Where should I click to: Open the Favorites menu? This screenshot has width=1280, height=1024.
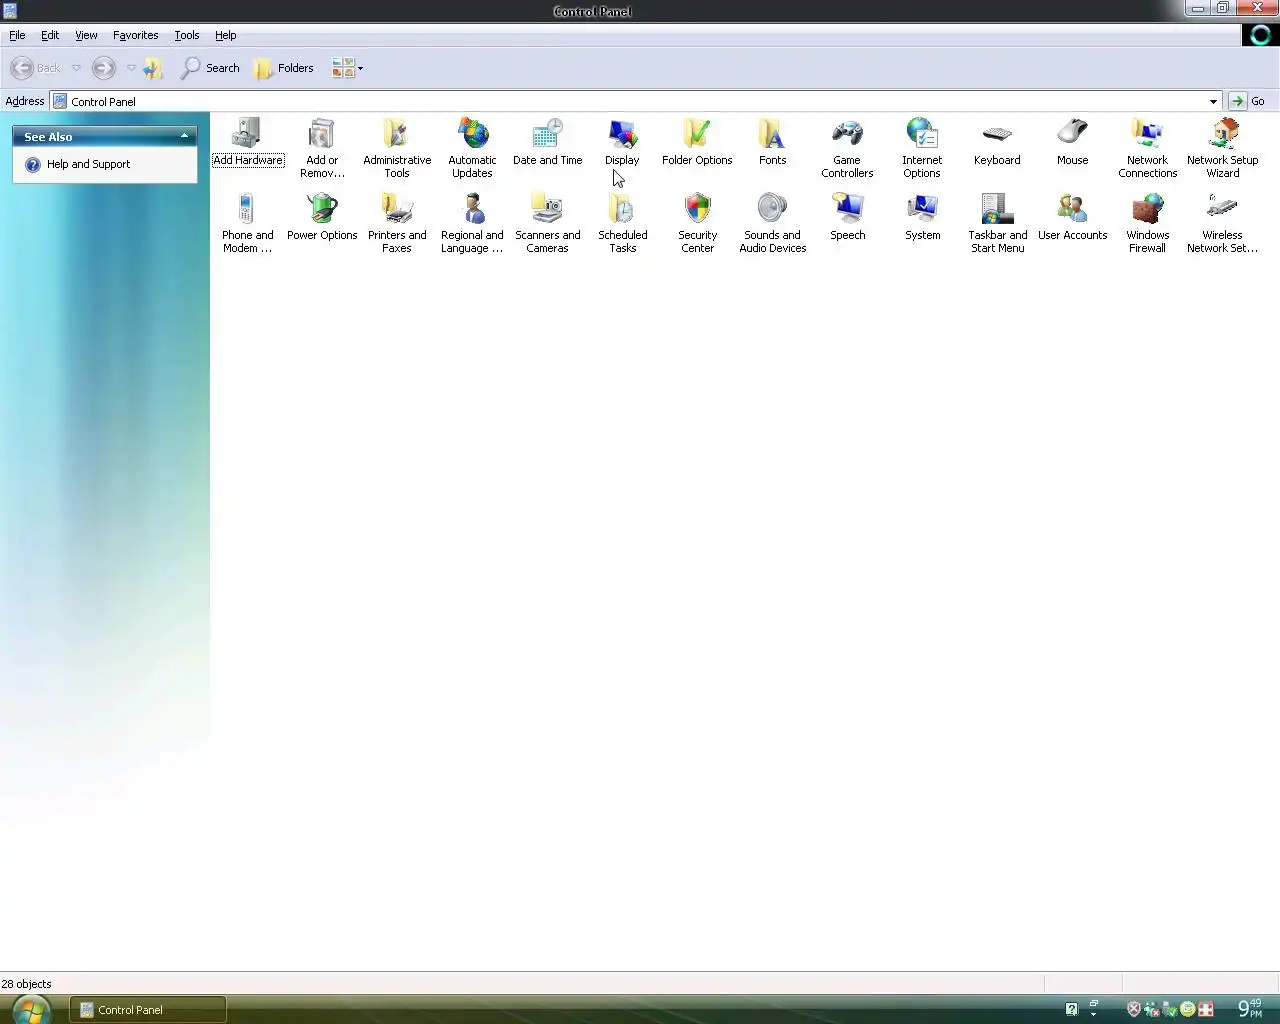click(136, 35)
